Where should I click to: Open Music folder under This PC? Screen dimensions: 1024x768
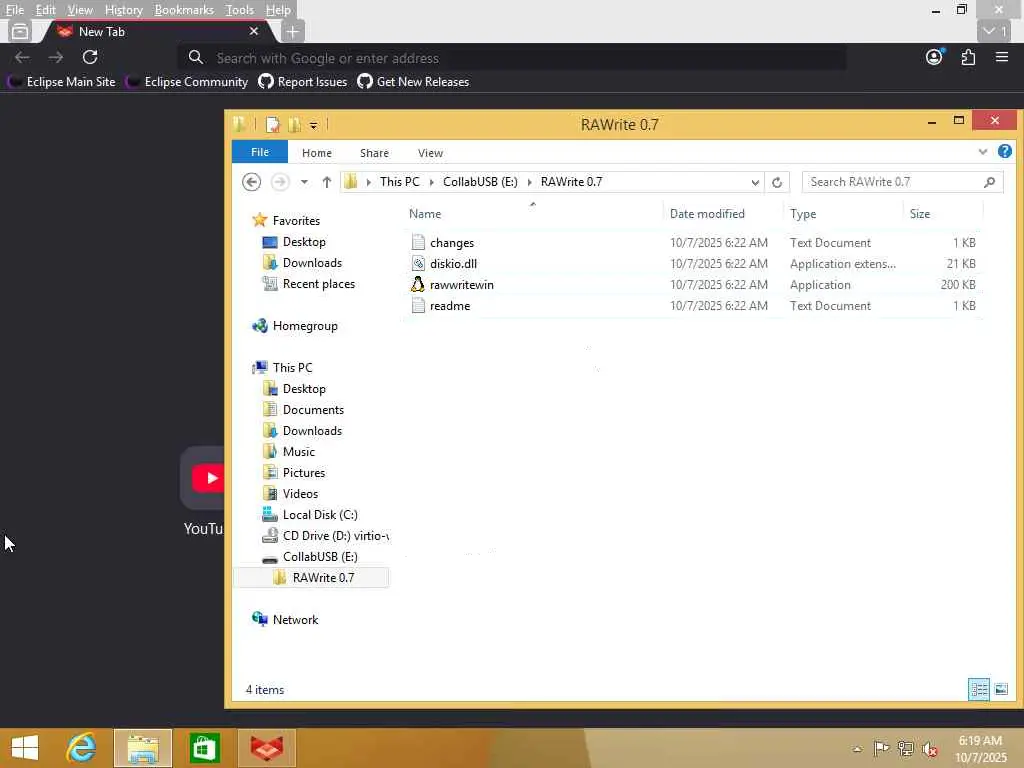click(x=289, y=451)
